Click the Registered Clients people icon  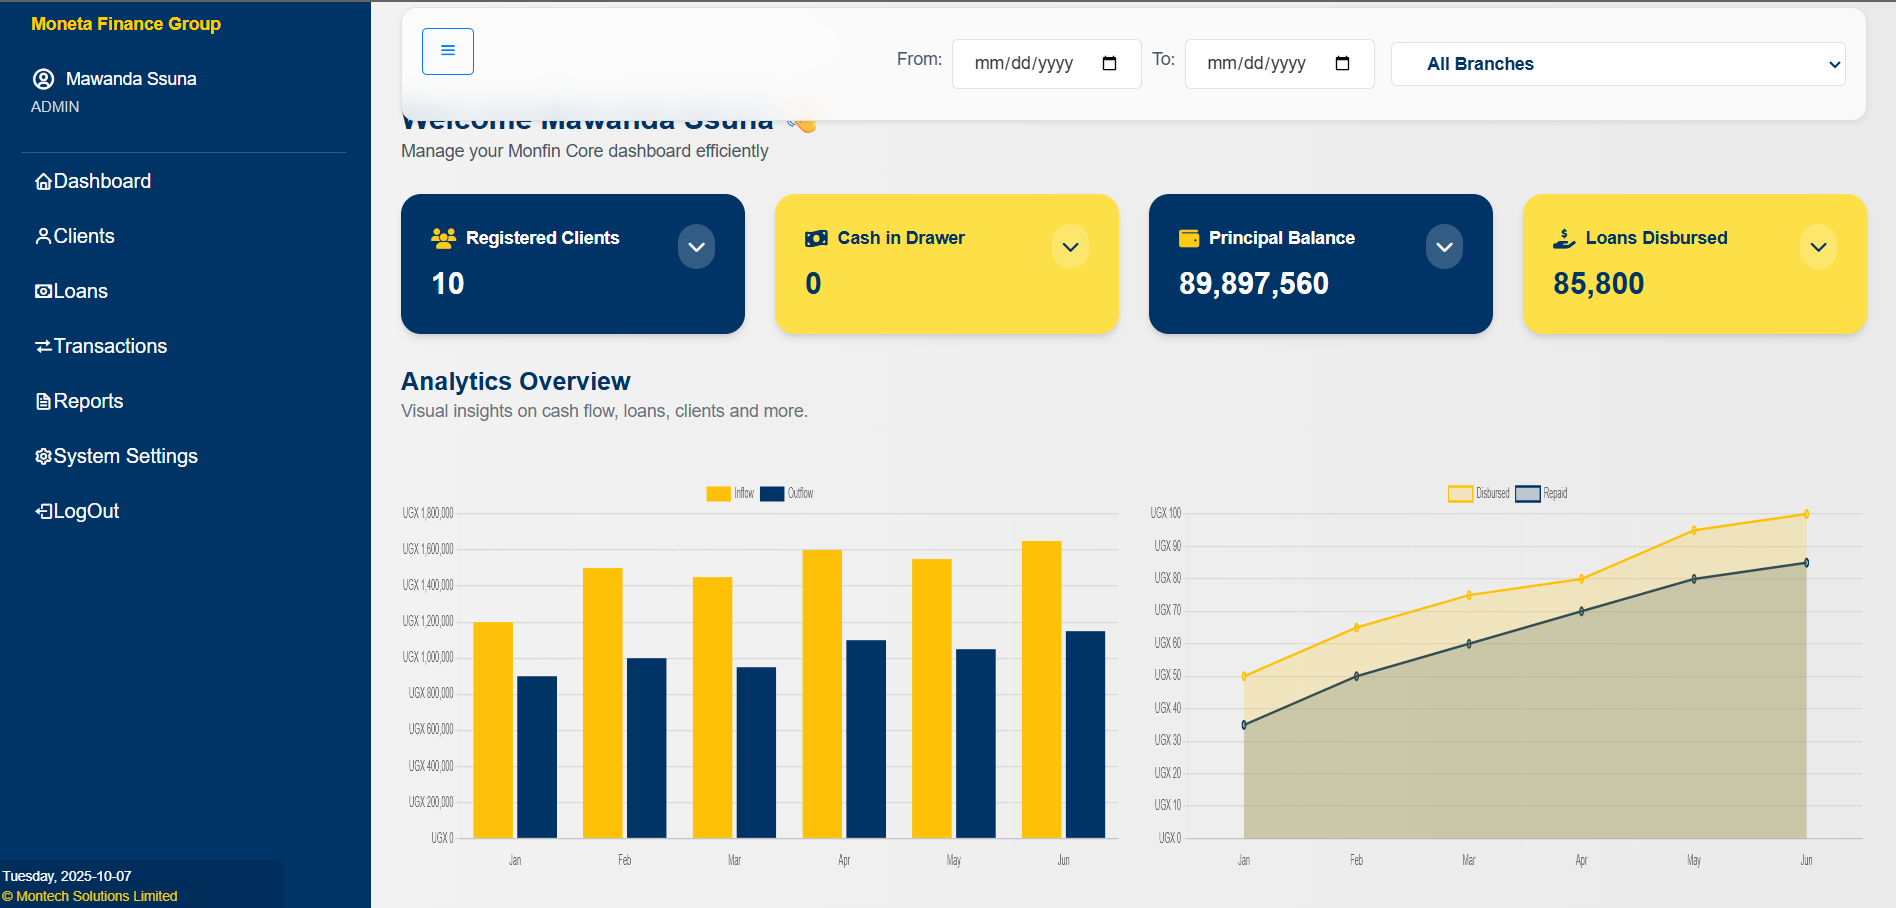tap(443, 238)
